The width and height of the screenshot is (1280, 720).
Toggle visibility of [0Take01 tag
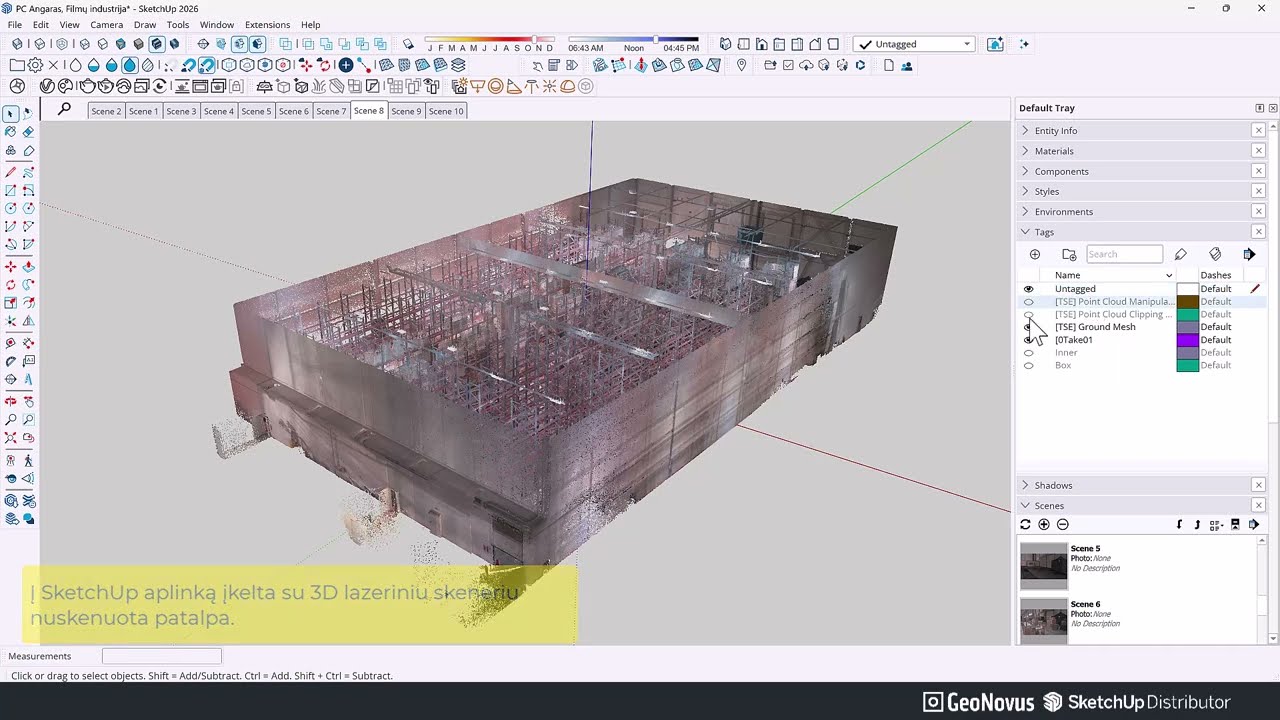1028,340
